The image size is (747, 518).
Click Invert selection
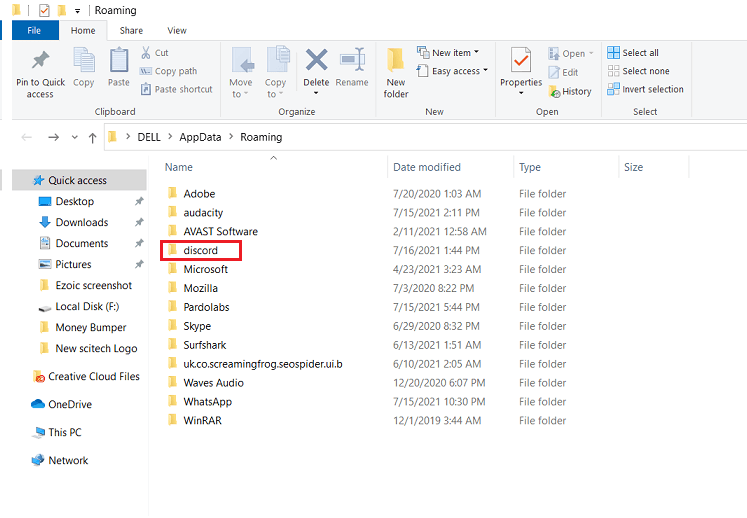click(x=646, y=89)
